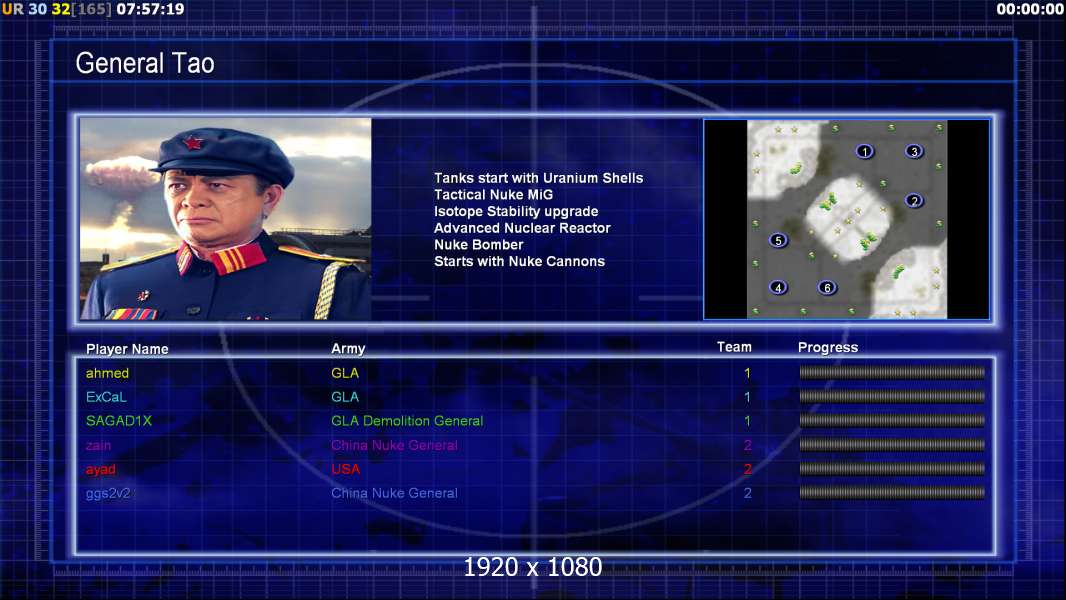
Task: Click team number in ahmed's row
Action: coord(747,373)
